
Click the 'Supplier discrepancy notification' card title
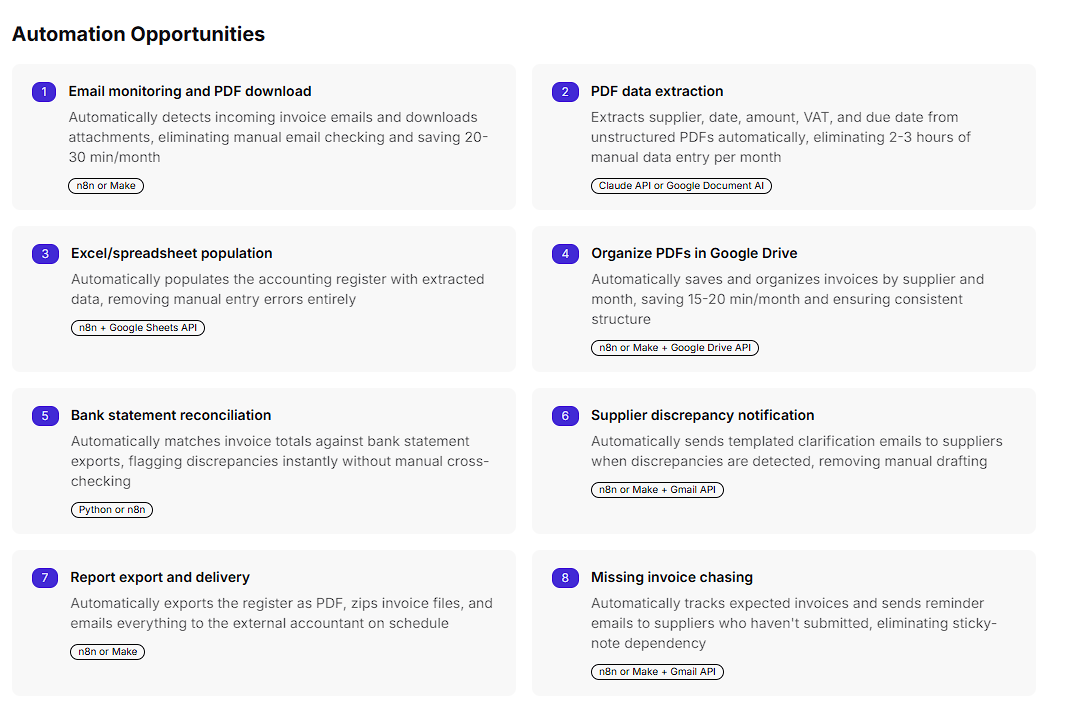tap(702, 415)
